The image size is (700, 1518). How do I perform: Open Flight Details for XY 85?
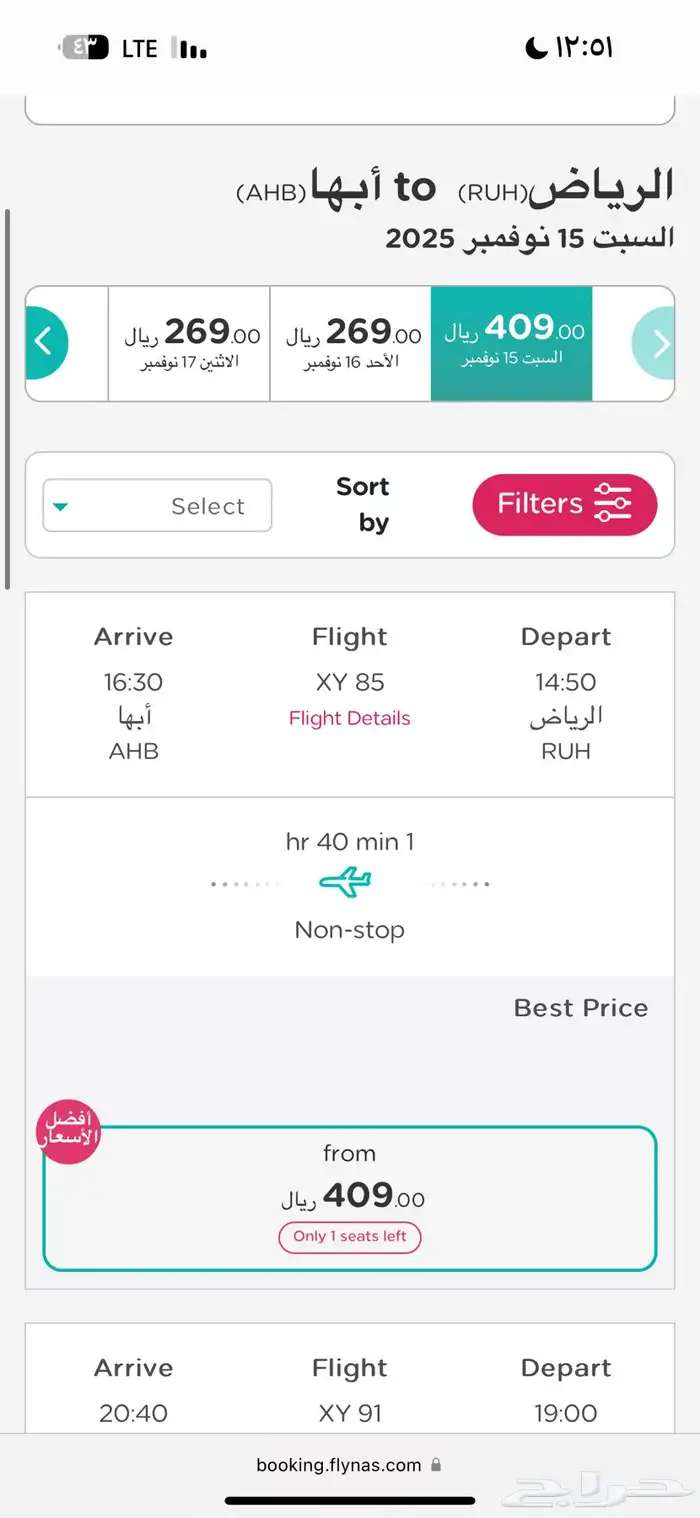pos(350,718)
